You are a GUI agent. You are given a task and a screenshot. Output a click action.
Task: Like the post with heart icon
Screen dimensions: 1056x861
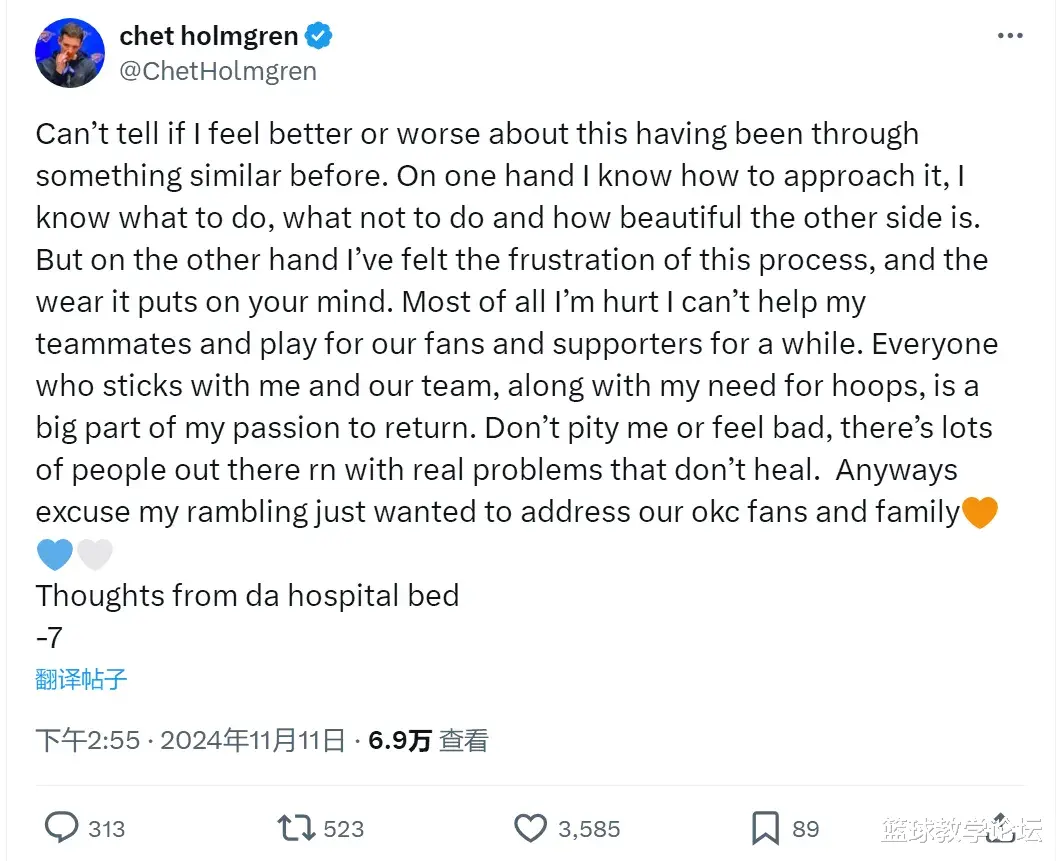point(531,828)
